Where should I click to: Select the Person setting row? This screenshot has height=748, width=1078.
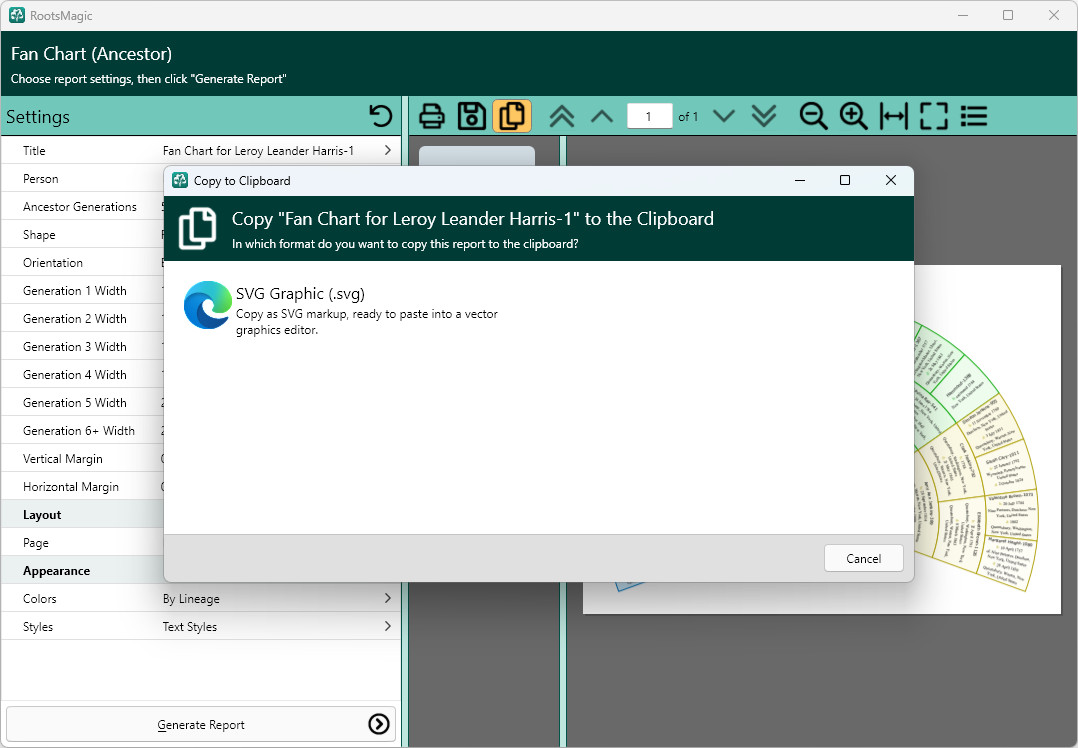click(82, 178)
